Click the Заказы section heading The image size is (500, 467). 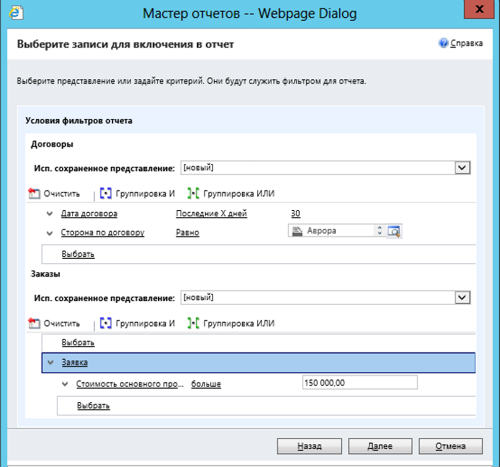click(46, 274)
